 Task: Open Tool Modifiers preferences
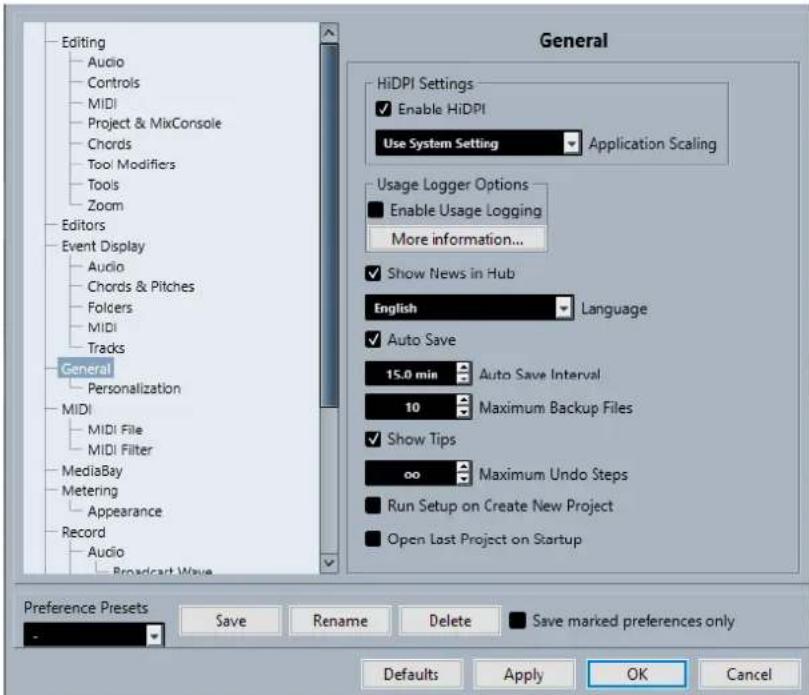pyautogui.click(x=132, y=164)
